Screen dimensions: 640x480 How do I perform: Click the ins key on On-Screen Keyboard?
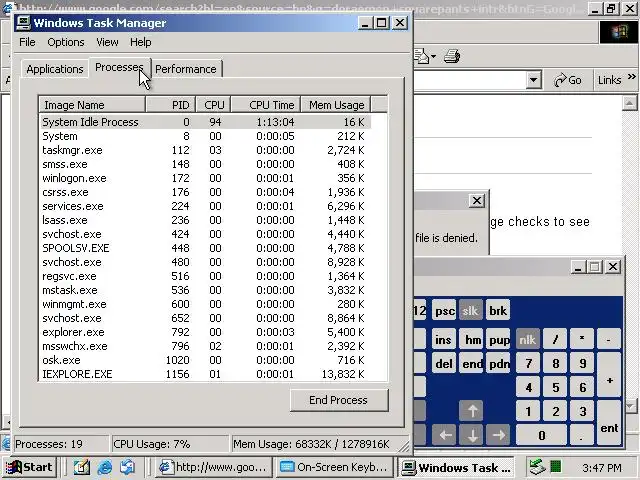point(443,339)
